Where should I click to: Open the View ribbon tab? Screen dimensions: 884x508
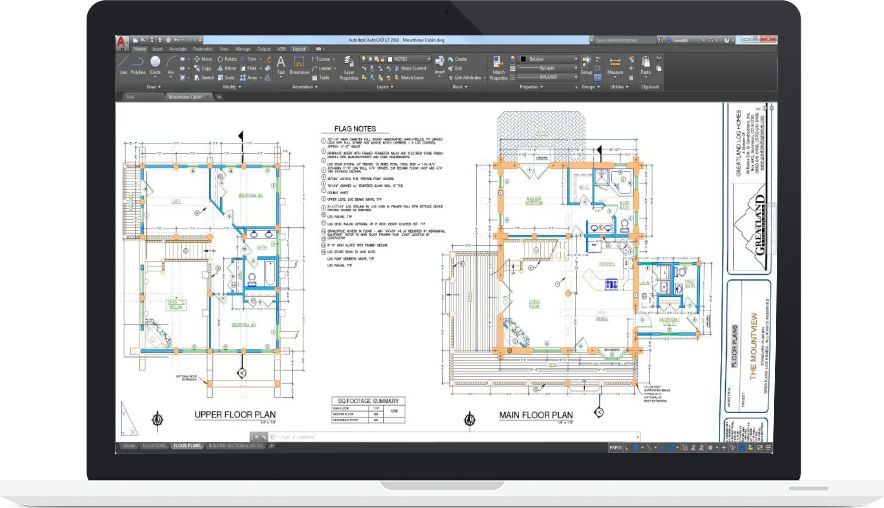coord(224,49)
